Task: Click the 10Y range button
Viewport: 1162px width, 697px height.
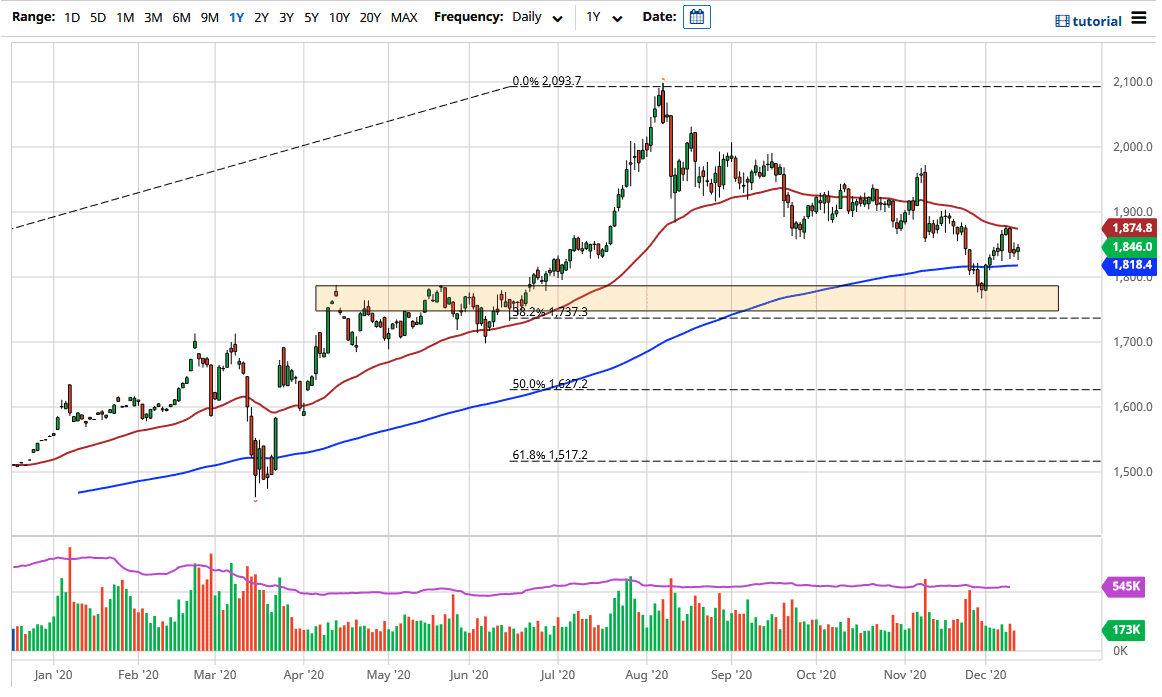Action: [x=339, y=17]
